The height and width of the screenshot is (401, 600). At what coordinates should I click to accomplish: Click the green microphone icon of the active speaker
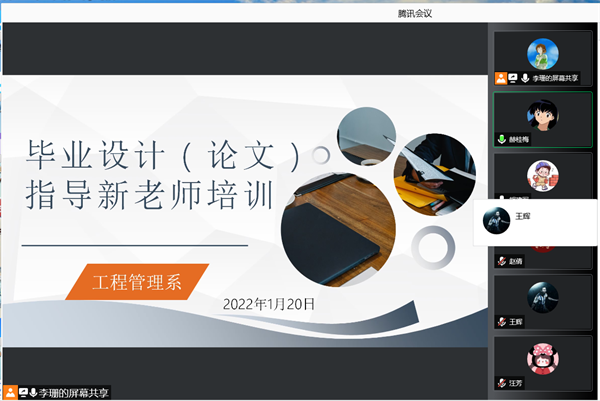[502, 139]
